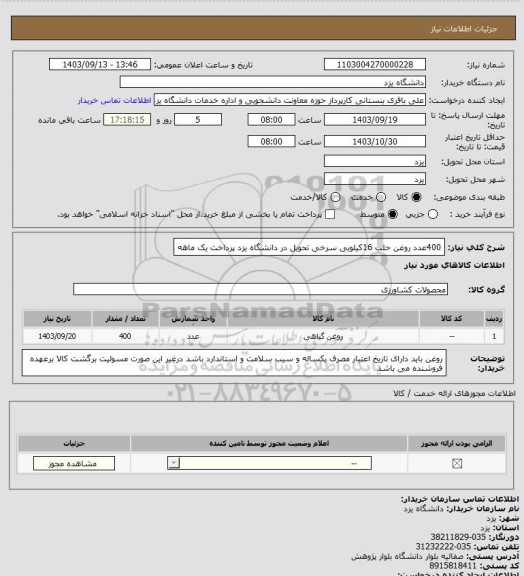Viewport: 524px width, 576px height.
Task: Click the price validity date 1403/10/30
Action: (375, 141)
